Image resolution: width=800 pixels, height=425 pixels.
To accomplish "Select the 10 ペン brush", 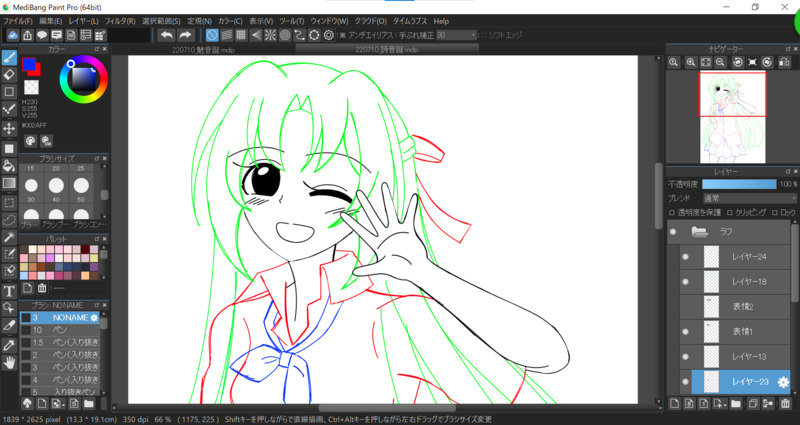I will pyautogui.click(x=60, y=330).
